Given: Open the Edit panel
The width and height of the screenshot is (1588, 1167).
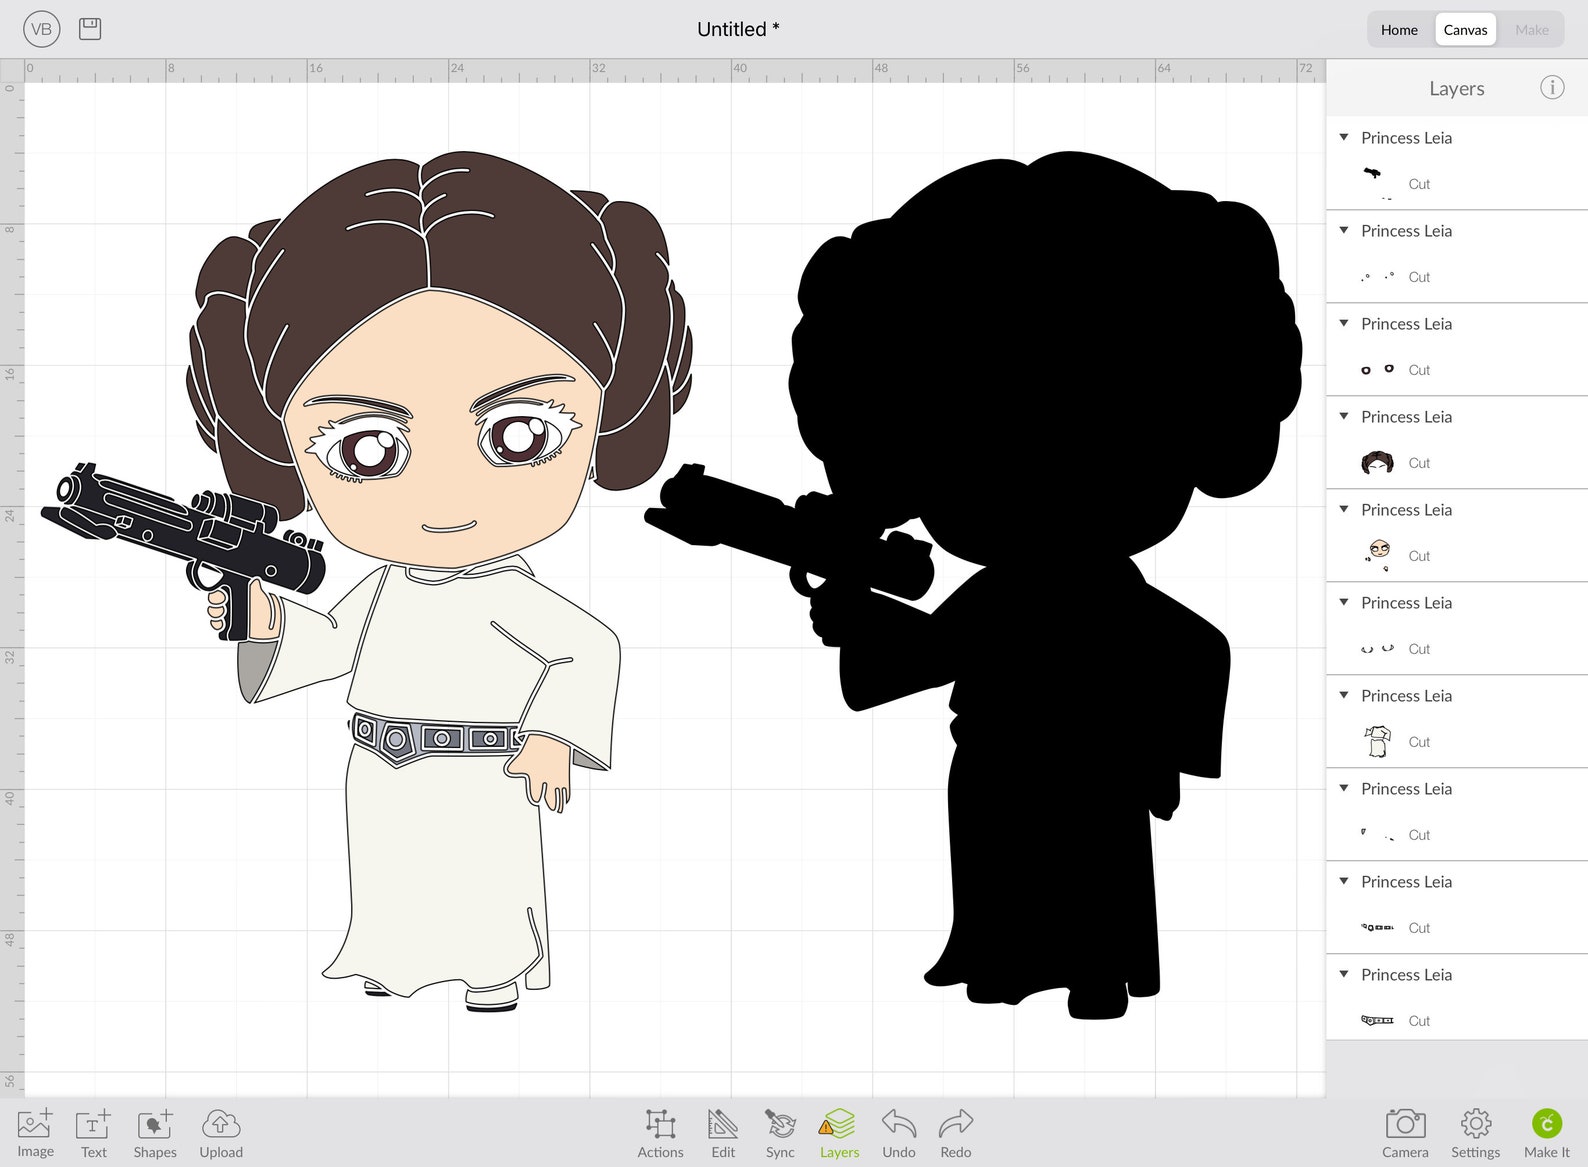Looking at the screenshot, I should (723, 1133).
